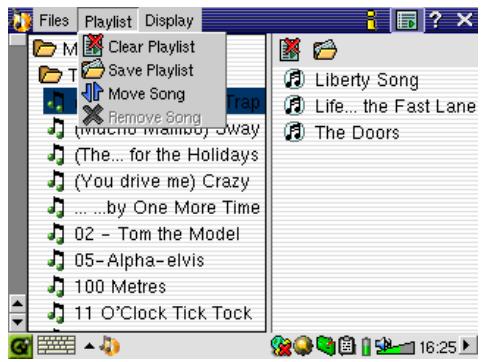Click the battery status icon

tap(366, 346)
